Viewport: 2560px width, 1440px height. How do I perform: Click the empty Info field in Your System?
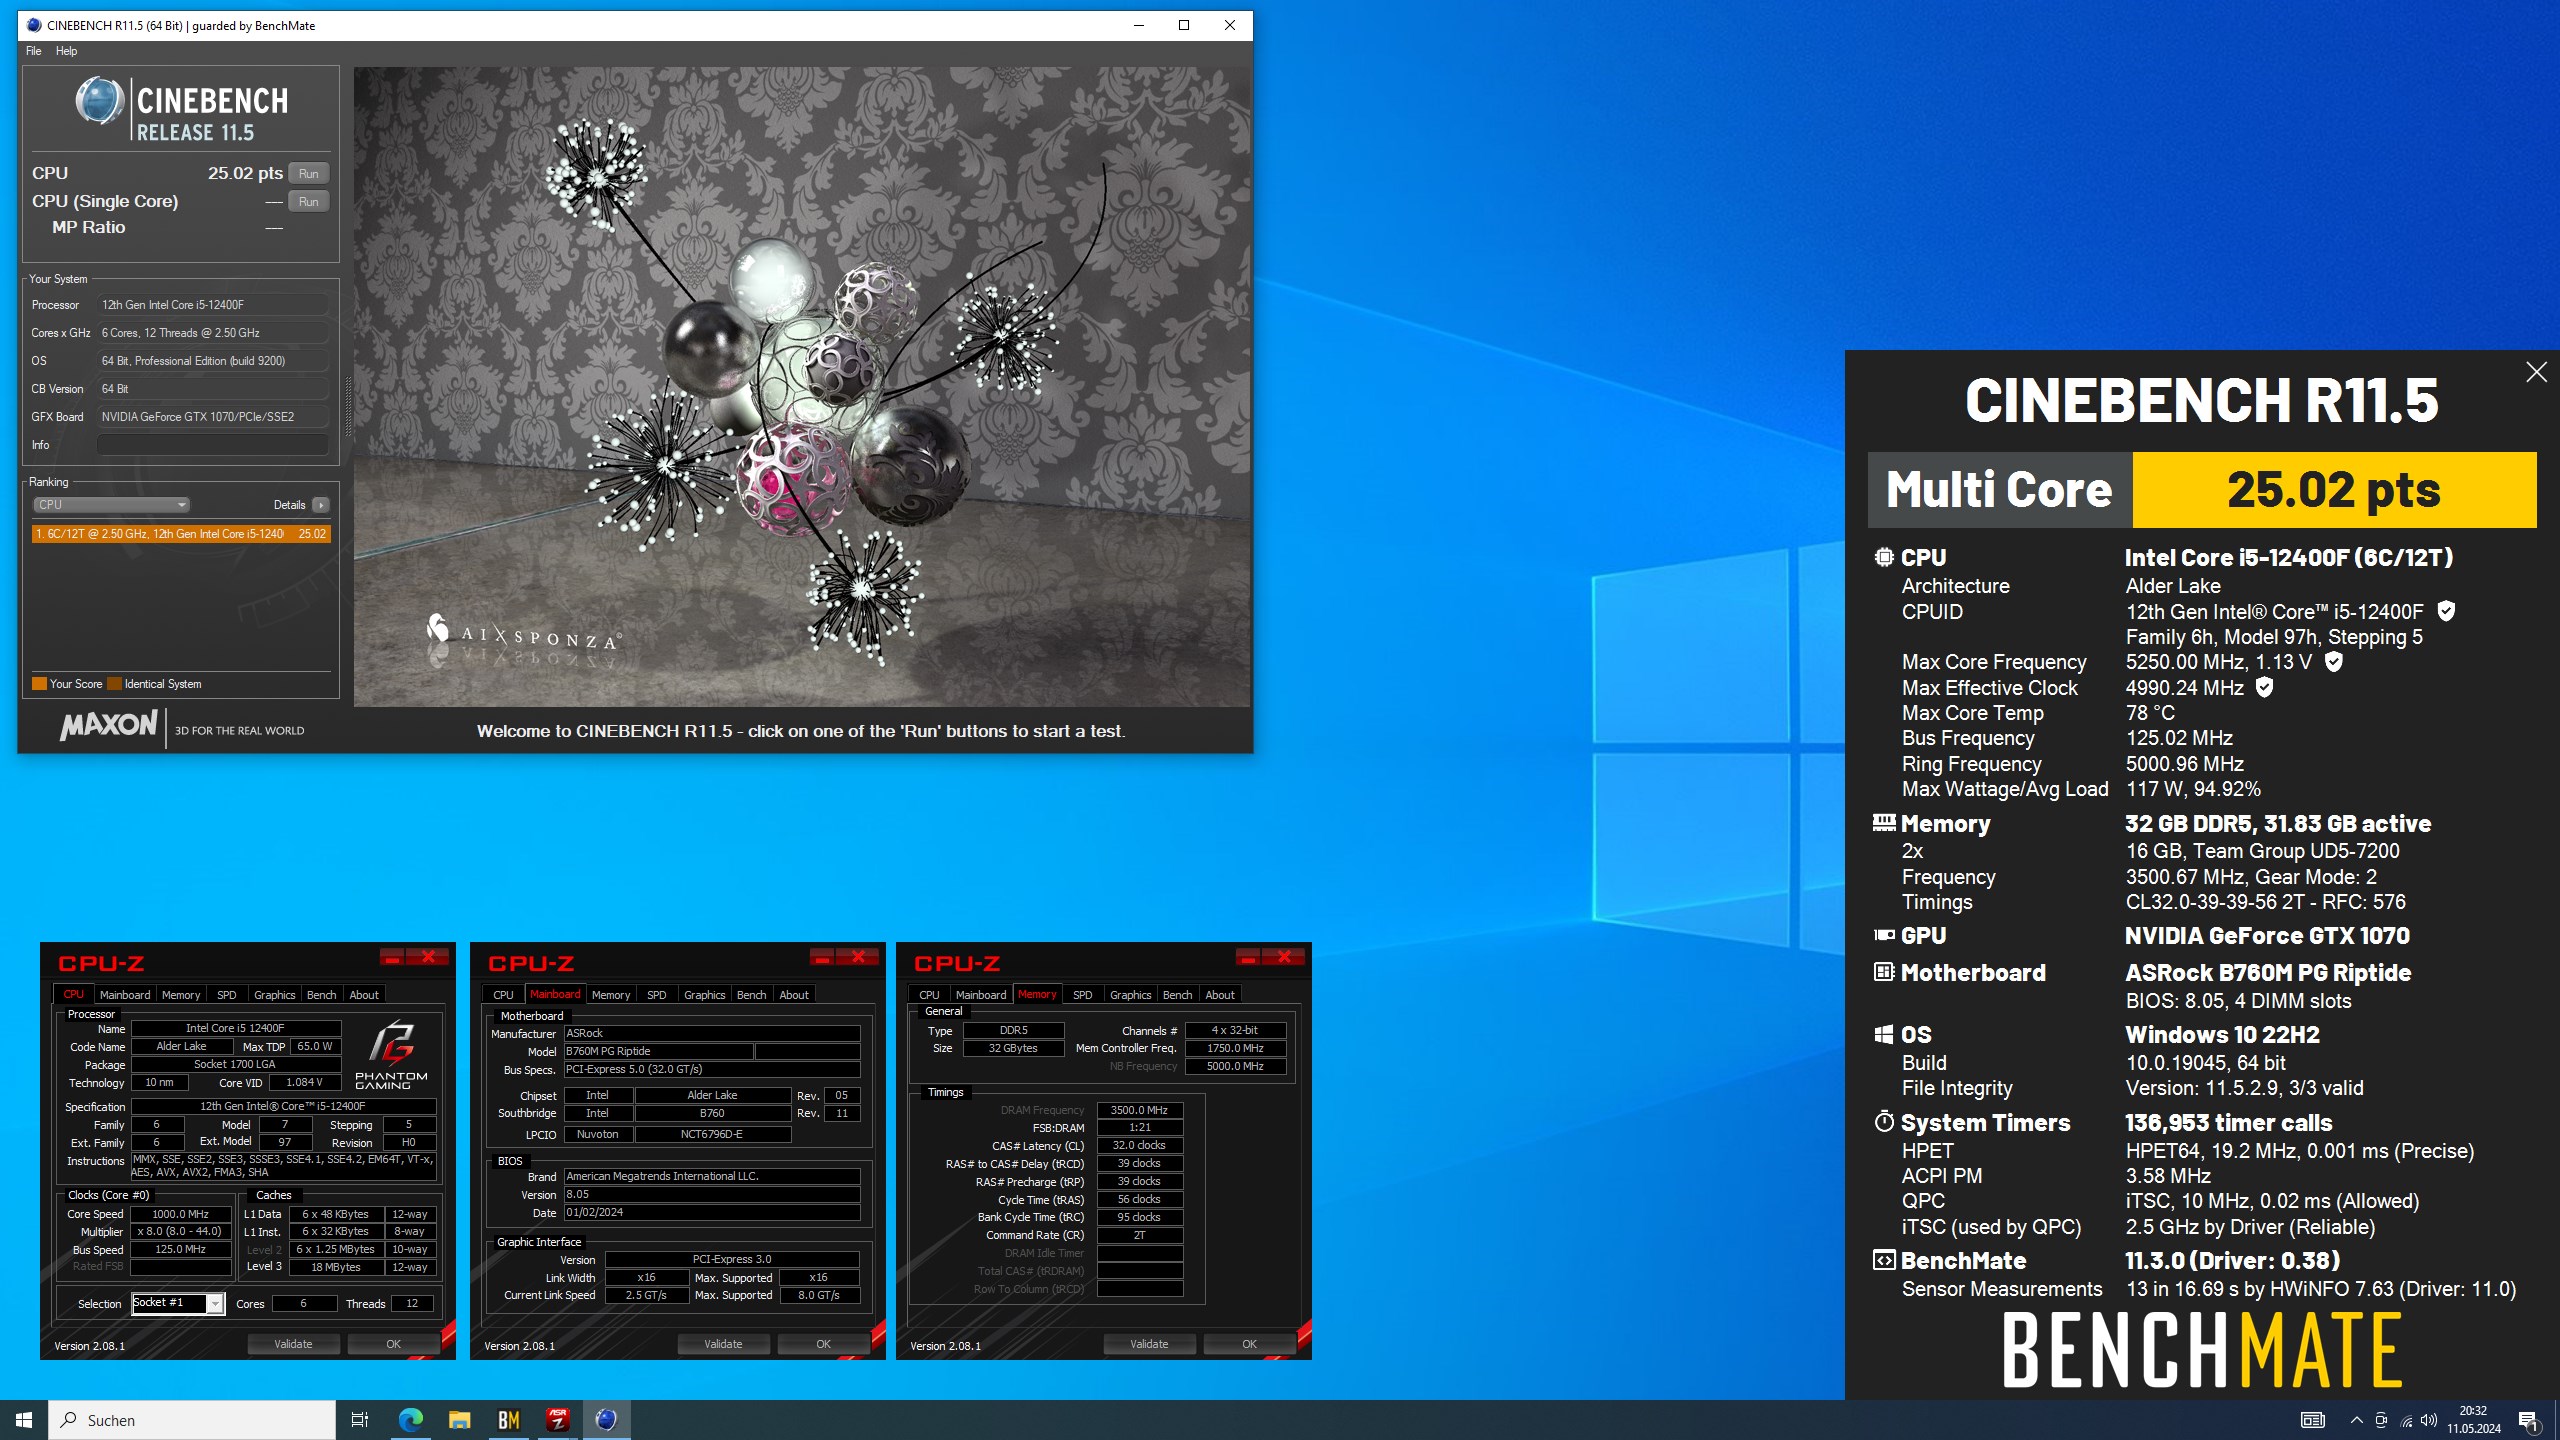[213, 445]
